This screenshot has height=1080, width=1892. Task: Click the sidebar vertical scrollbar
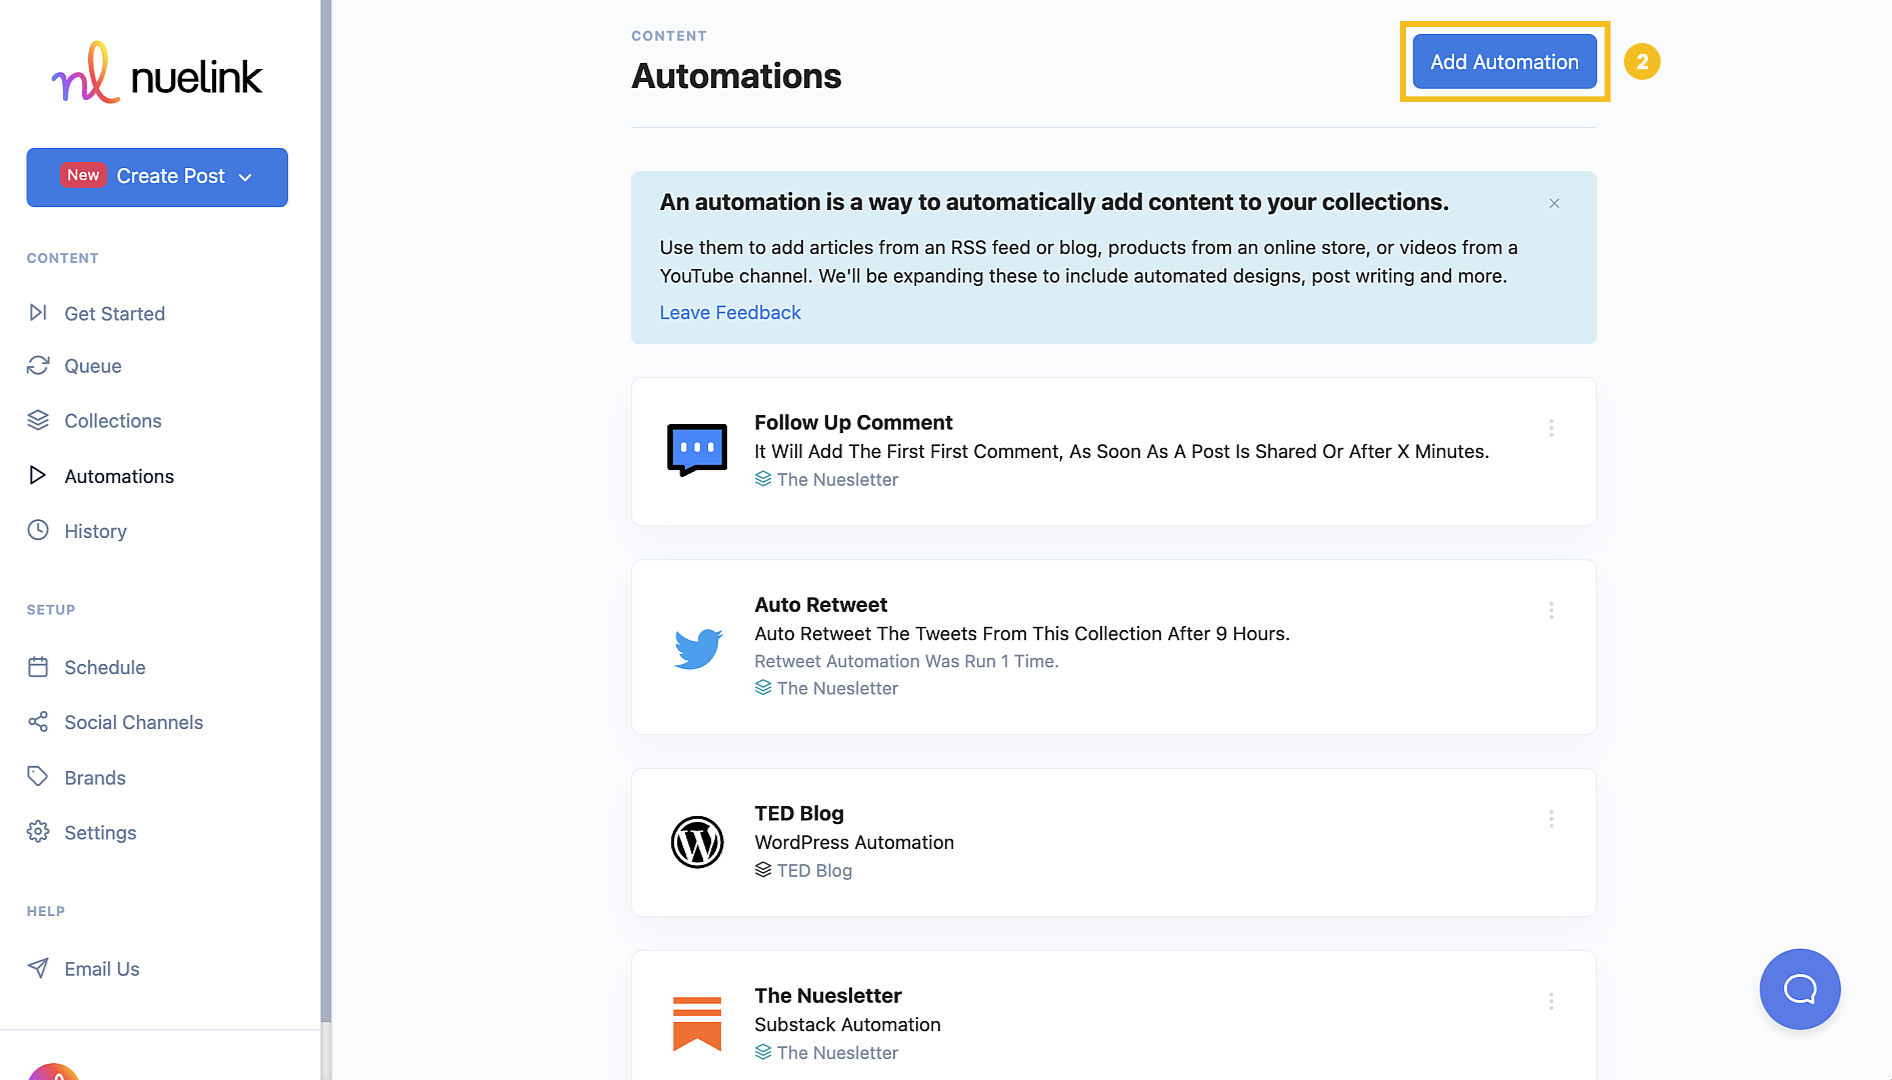coord(325,510)
